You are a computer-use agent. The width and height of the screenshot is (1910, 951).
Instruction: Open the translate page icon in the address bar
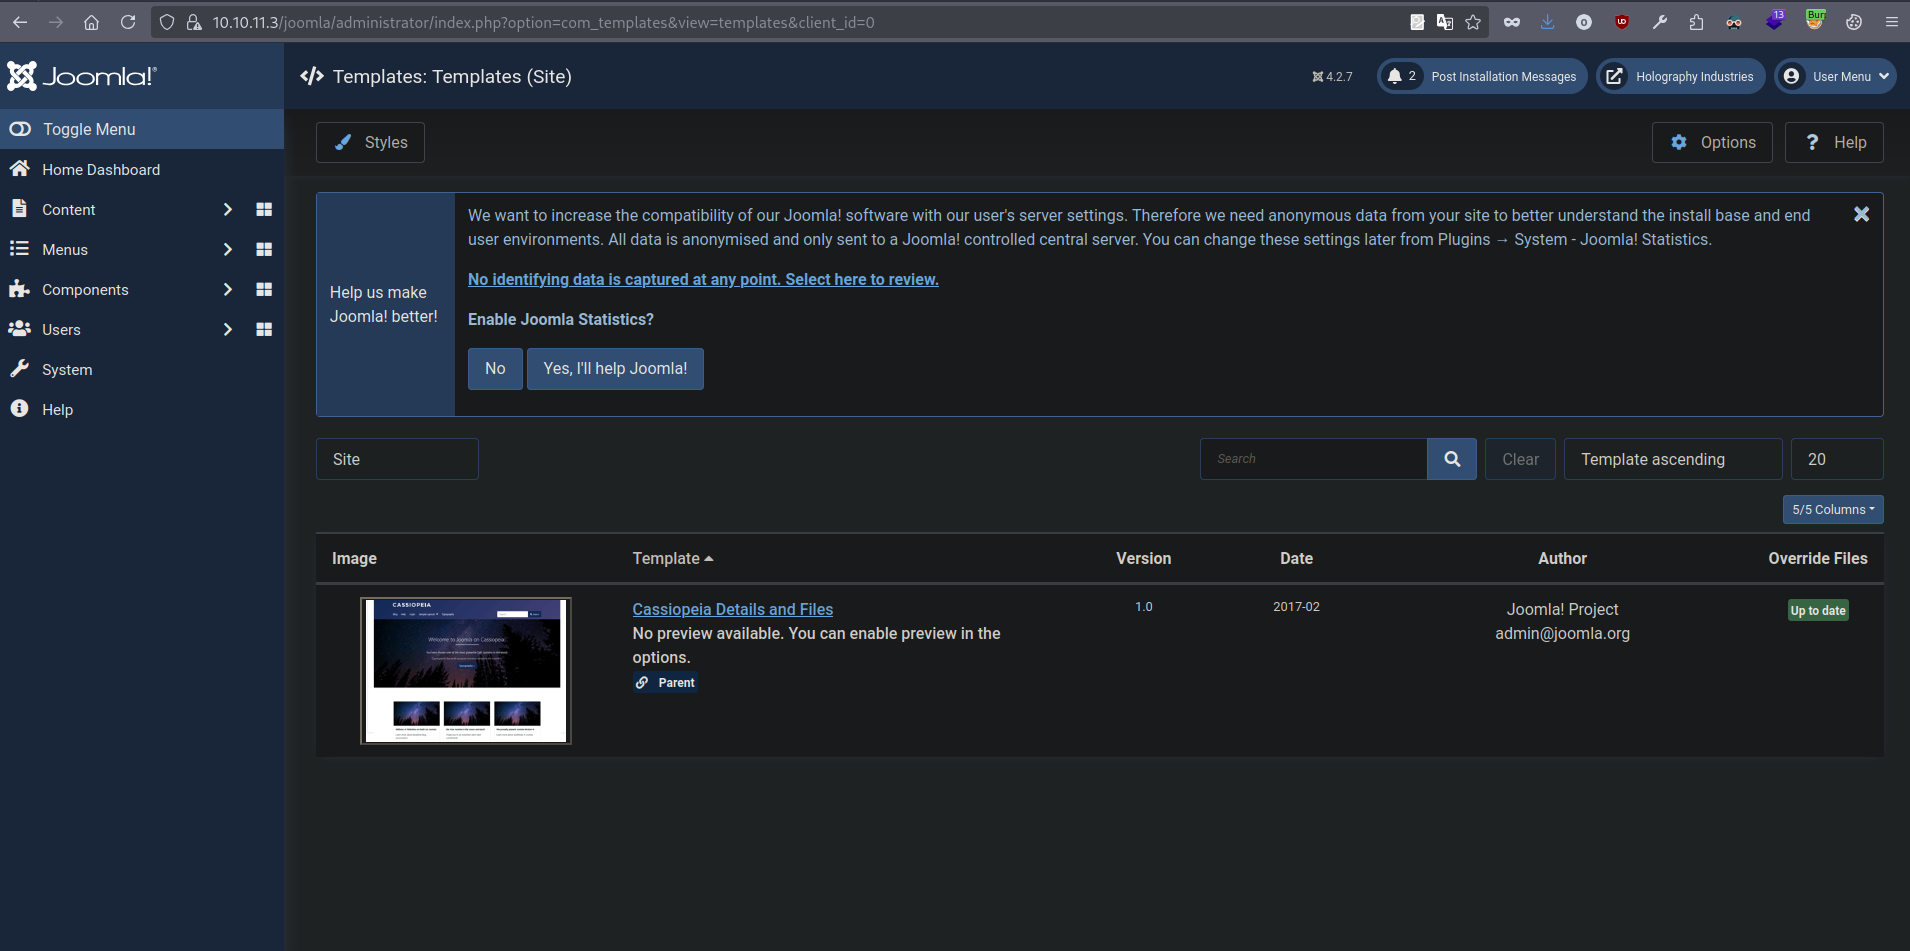point(1445,22)
